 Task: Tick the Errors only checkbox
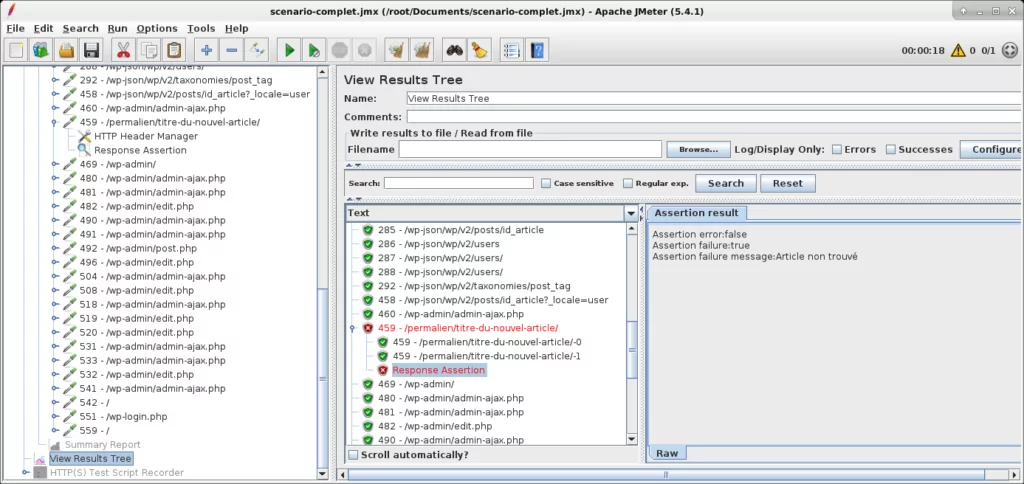coord(837,150)
